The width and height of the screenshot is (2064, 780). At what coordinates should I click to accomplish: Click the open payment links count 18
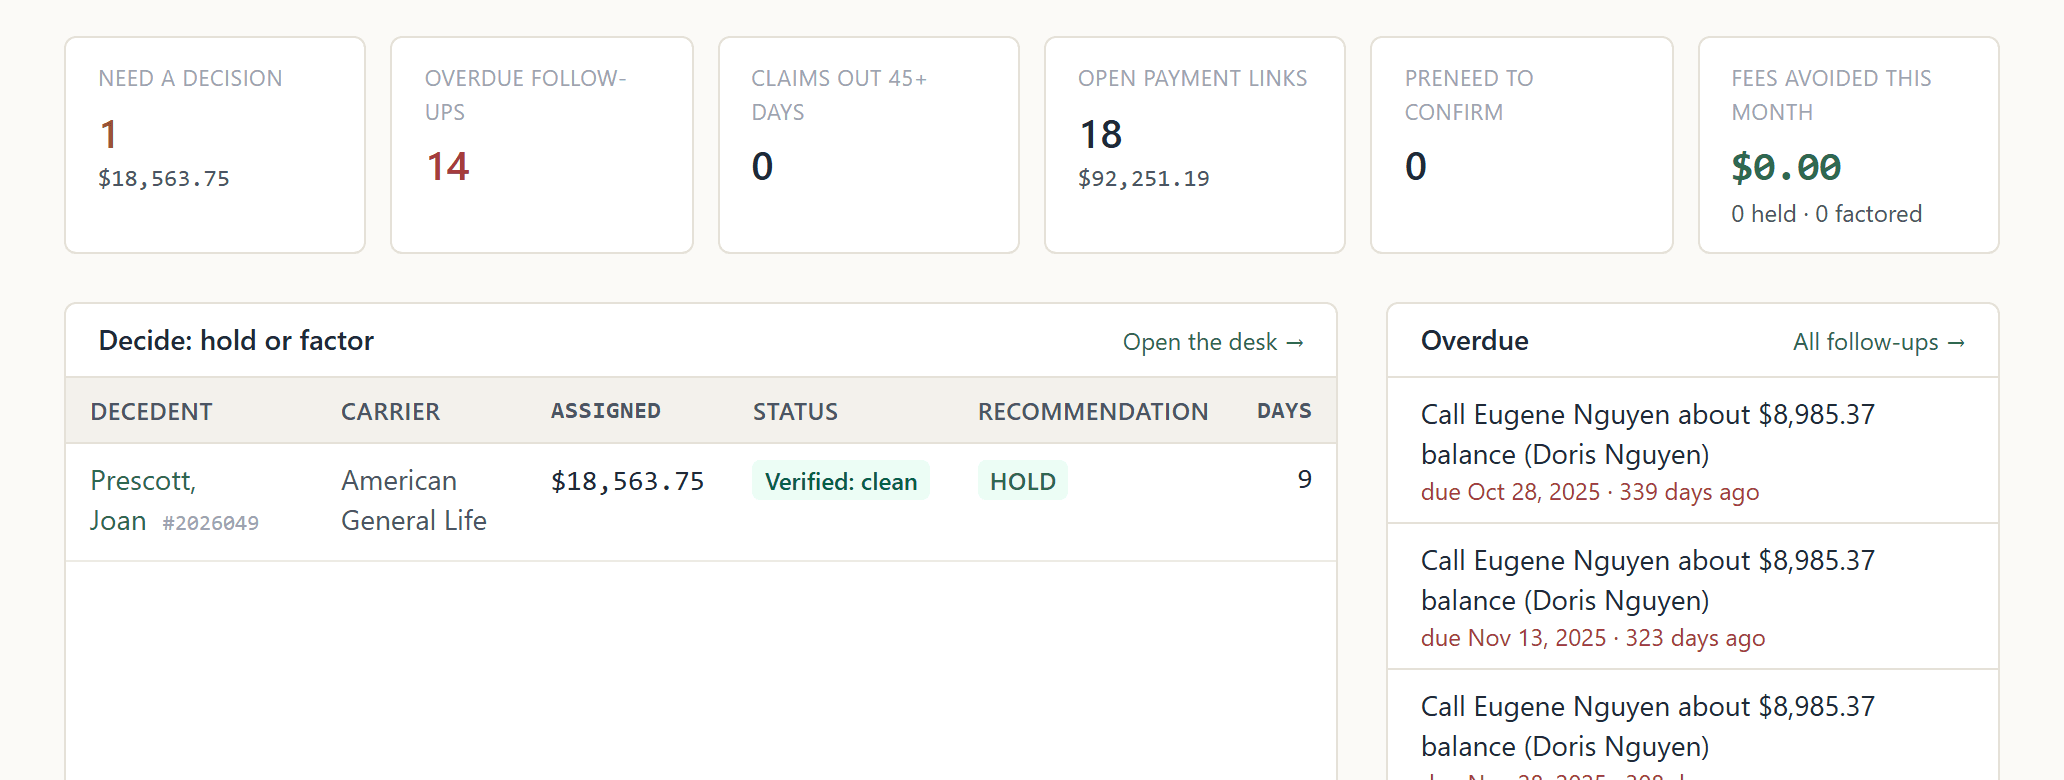click(x=1100, y=134)
